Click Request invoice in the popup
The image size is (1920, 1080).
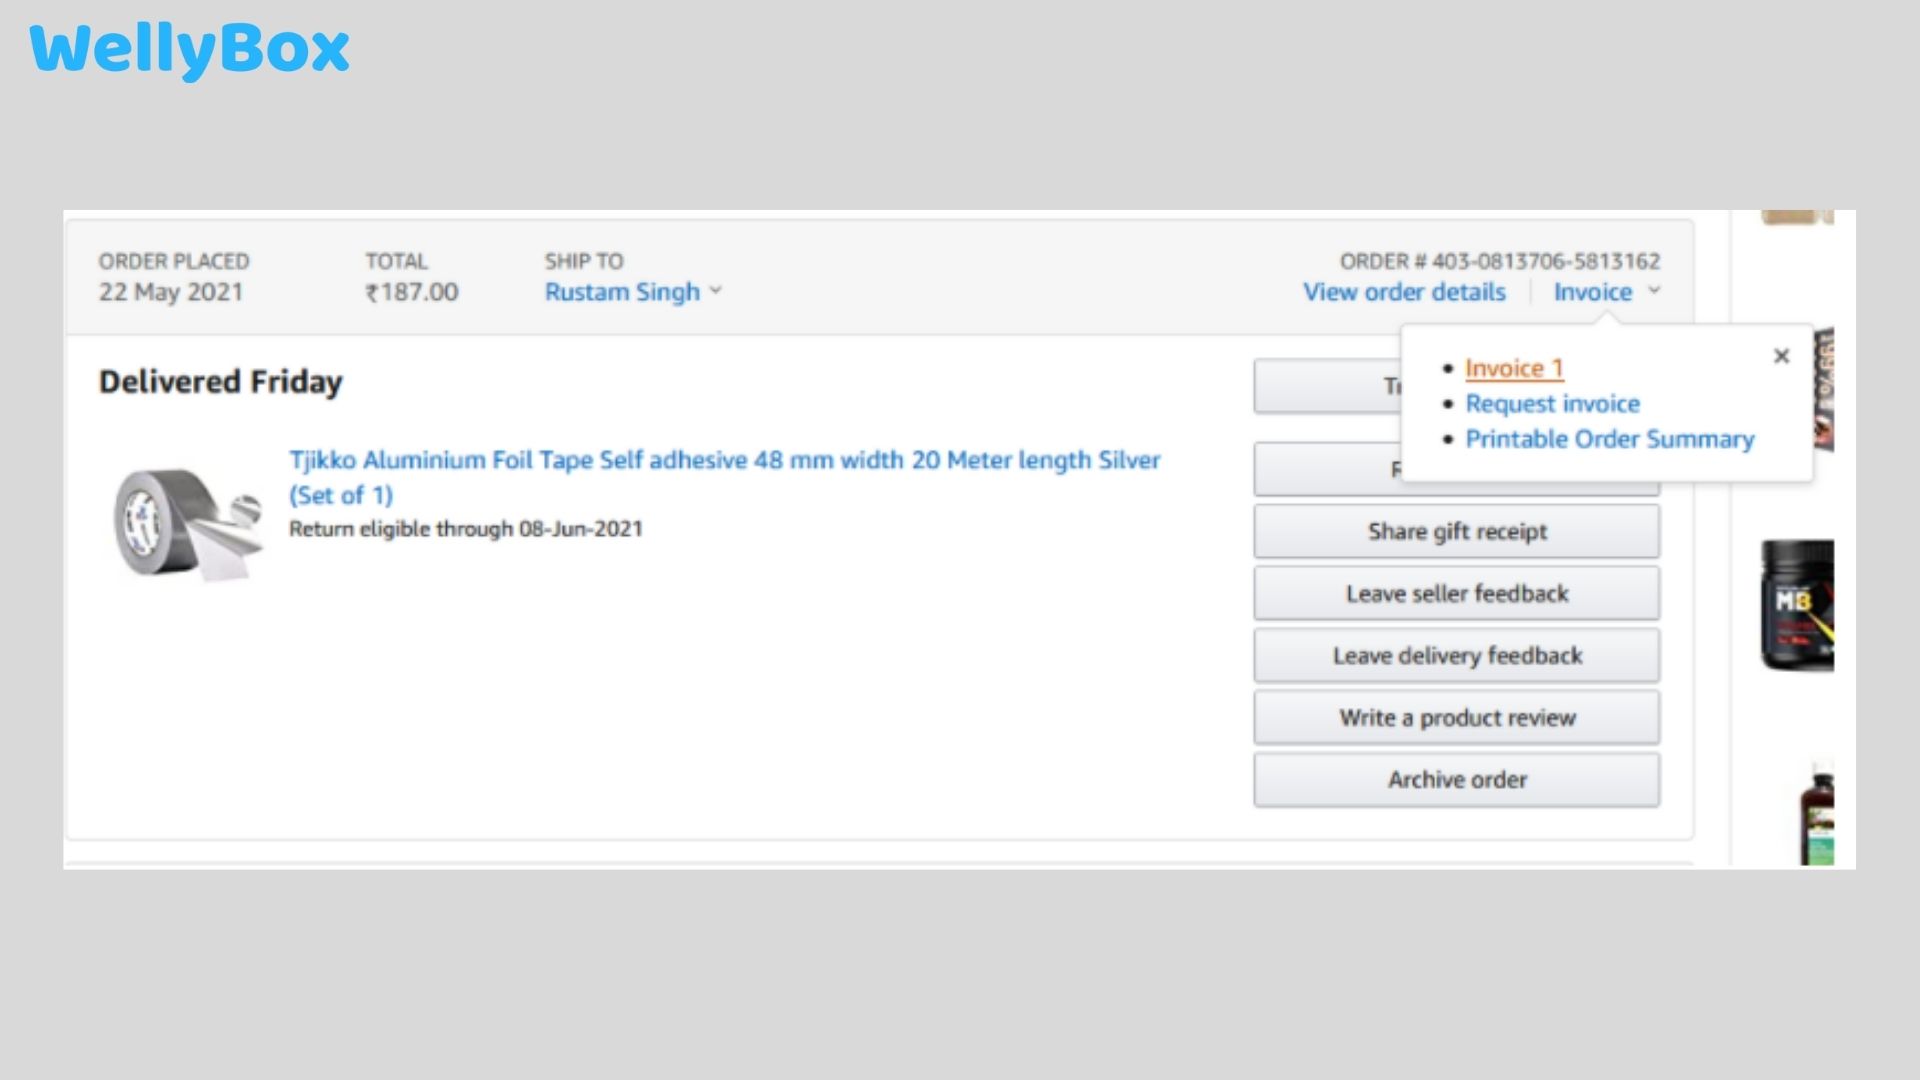click(x=1552, y=403)
